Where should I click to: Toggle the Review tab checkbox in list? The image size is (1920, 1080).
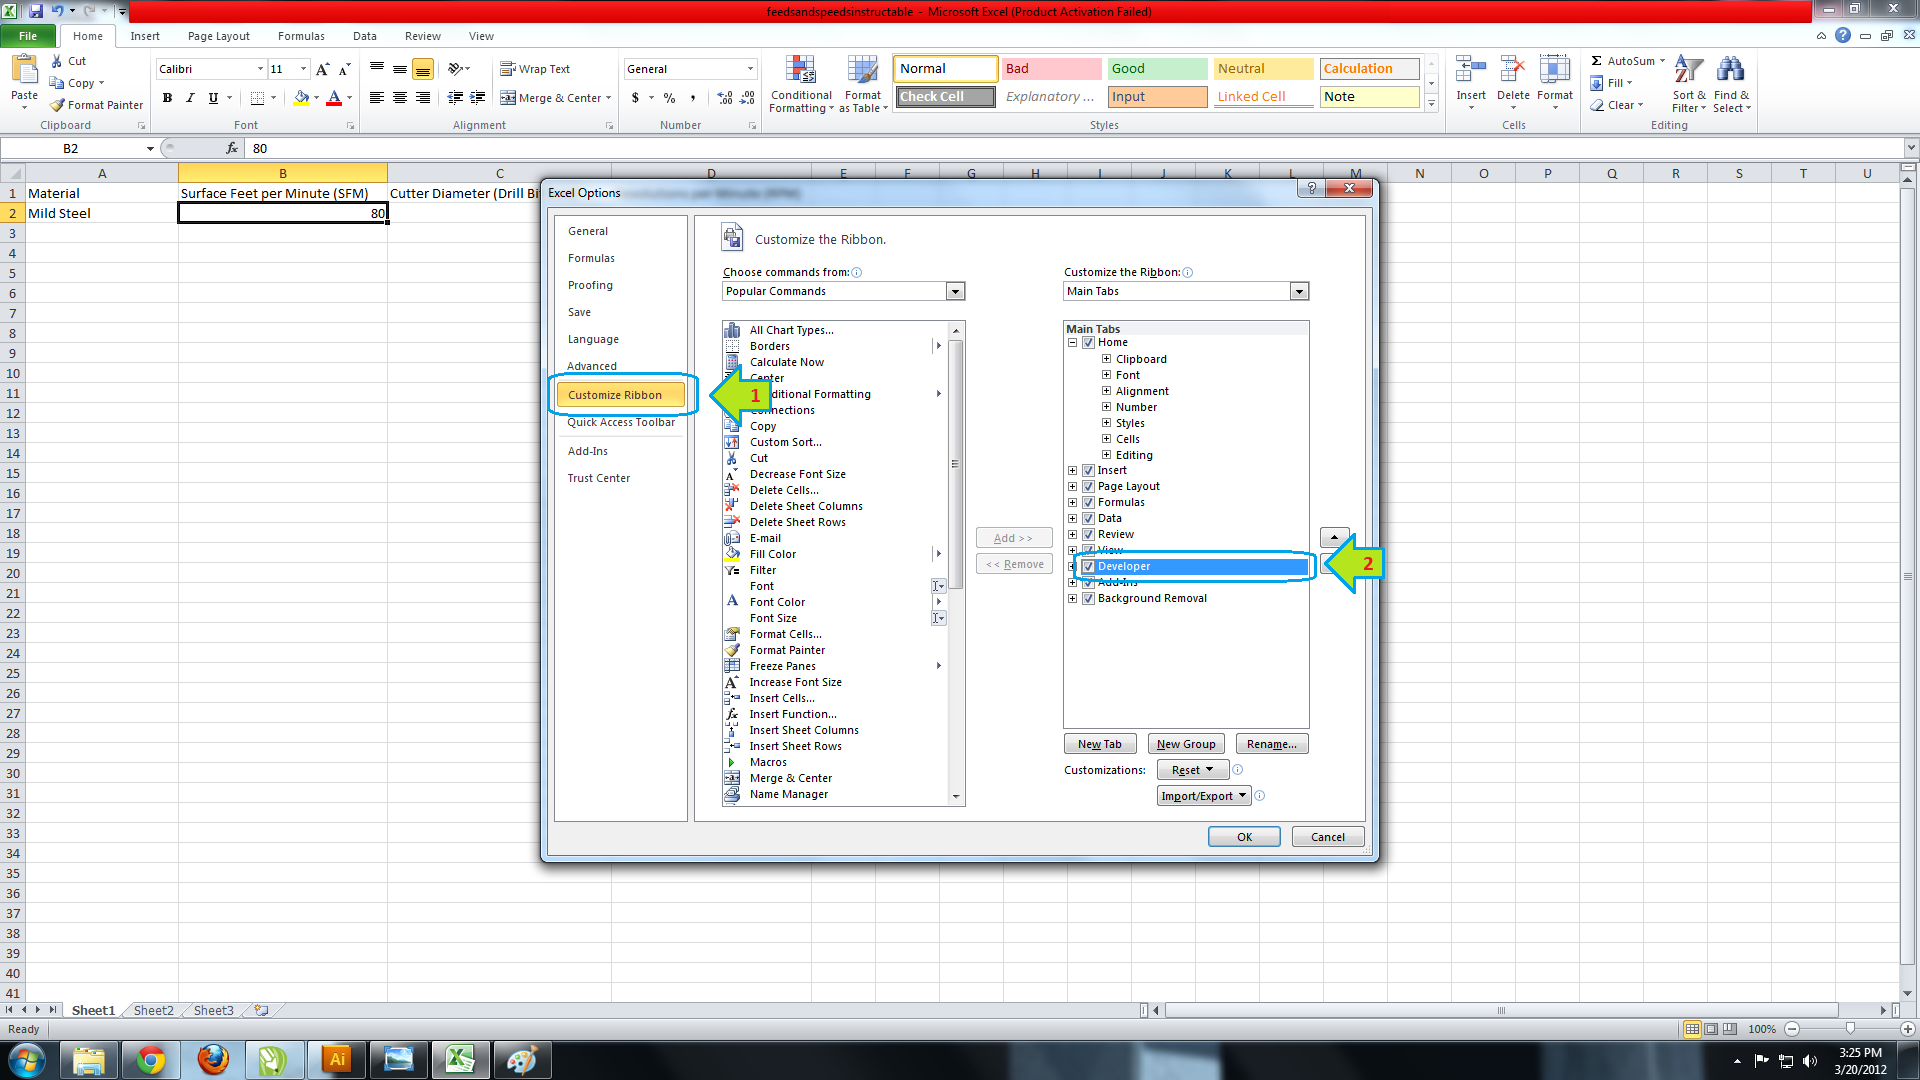tap(1088, 535)
